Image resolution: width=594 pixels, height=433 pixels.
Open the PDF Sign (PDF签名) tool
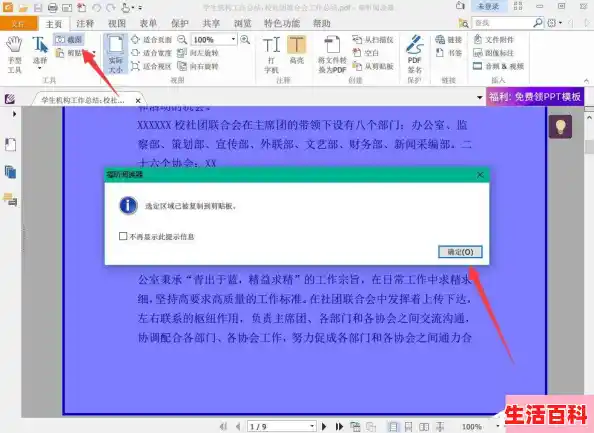coord(415,54)
